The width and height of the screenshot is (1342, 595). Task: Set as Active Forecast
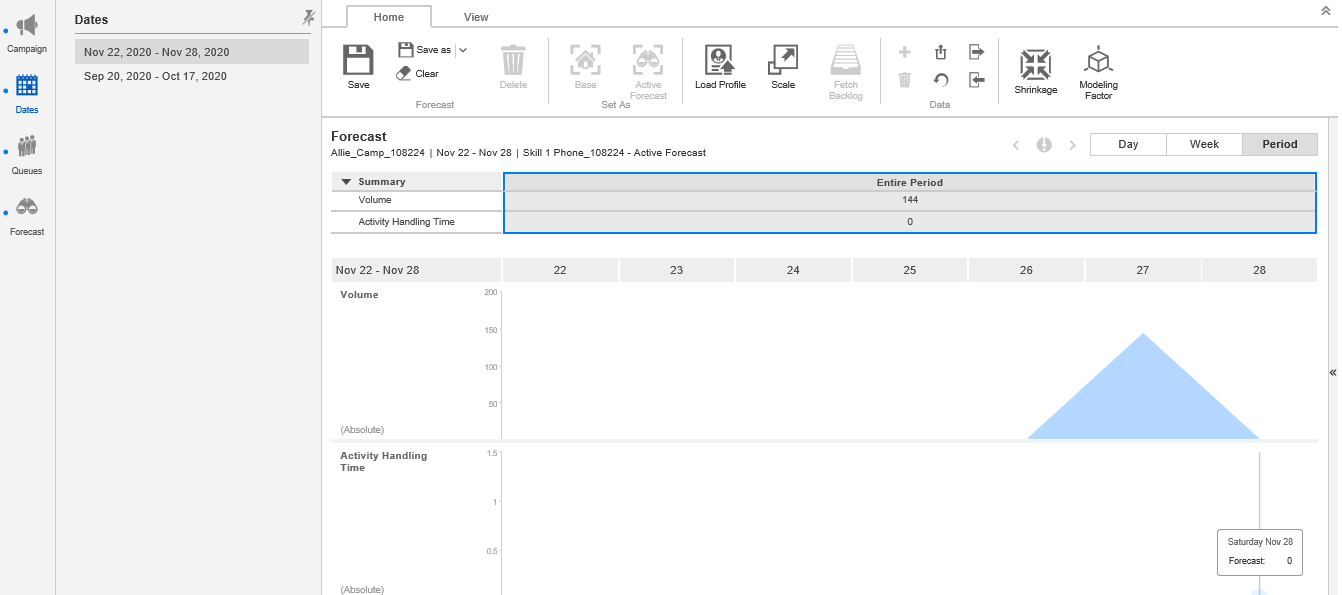pyautogui.click(x=648, y=72)
